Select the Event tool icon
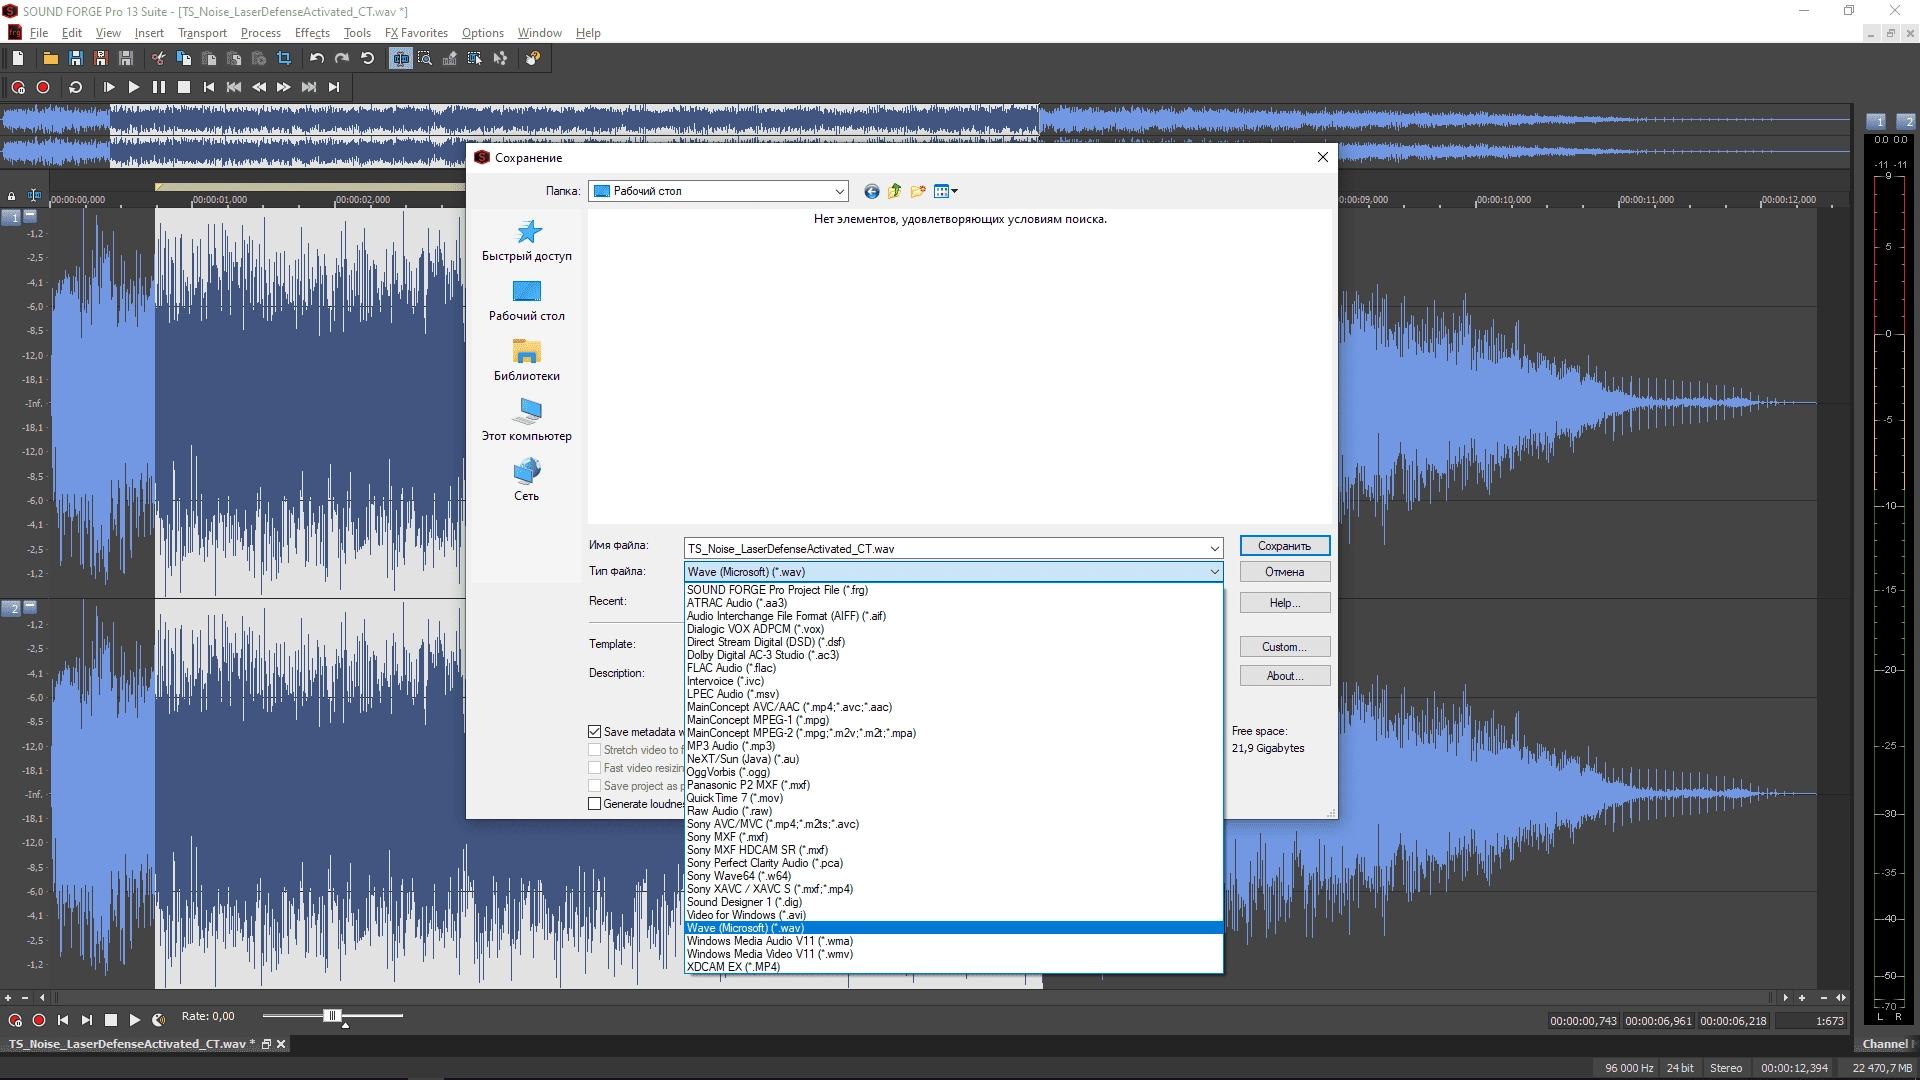The height and width of the screenshot is (1080, 1920). click(x=475, y=59)
